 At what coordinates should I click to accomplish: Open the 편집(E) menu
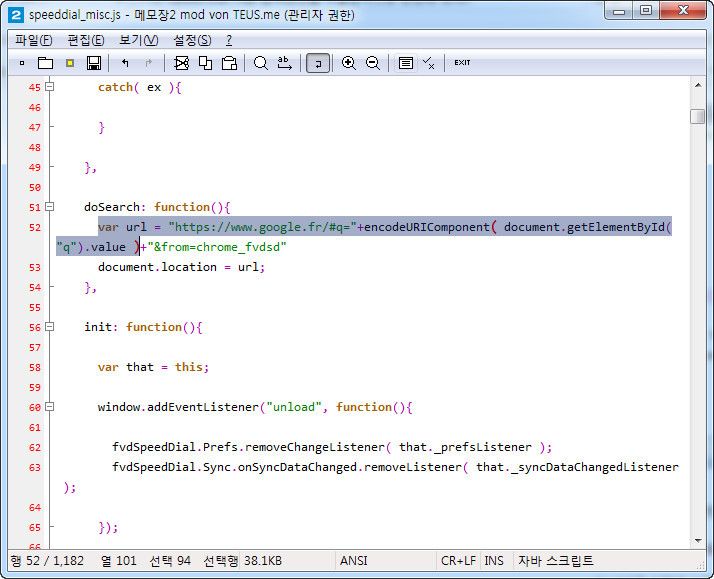click(x=86, y=40)
